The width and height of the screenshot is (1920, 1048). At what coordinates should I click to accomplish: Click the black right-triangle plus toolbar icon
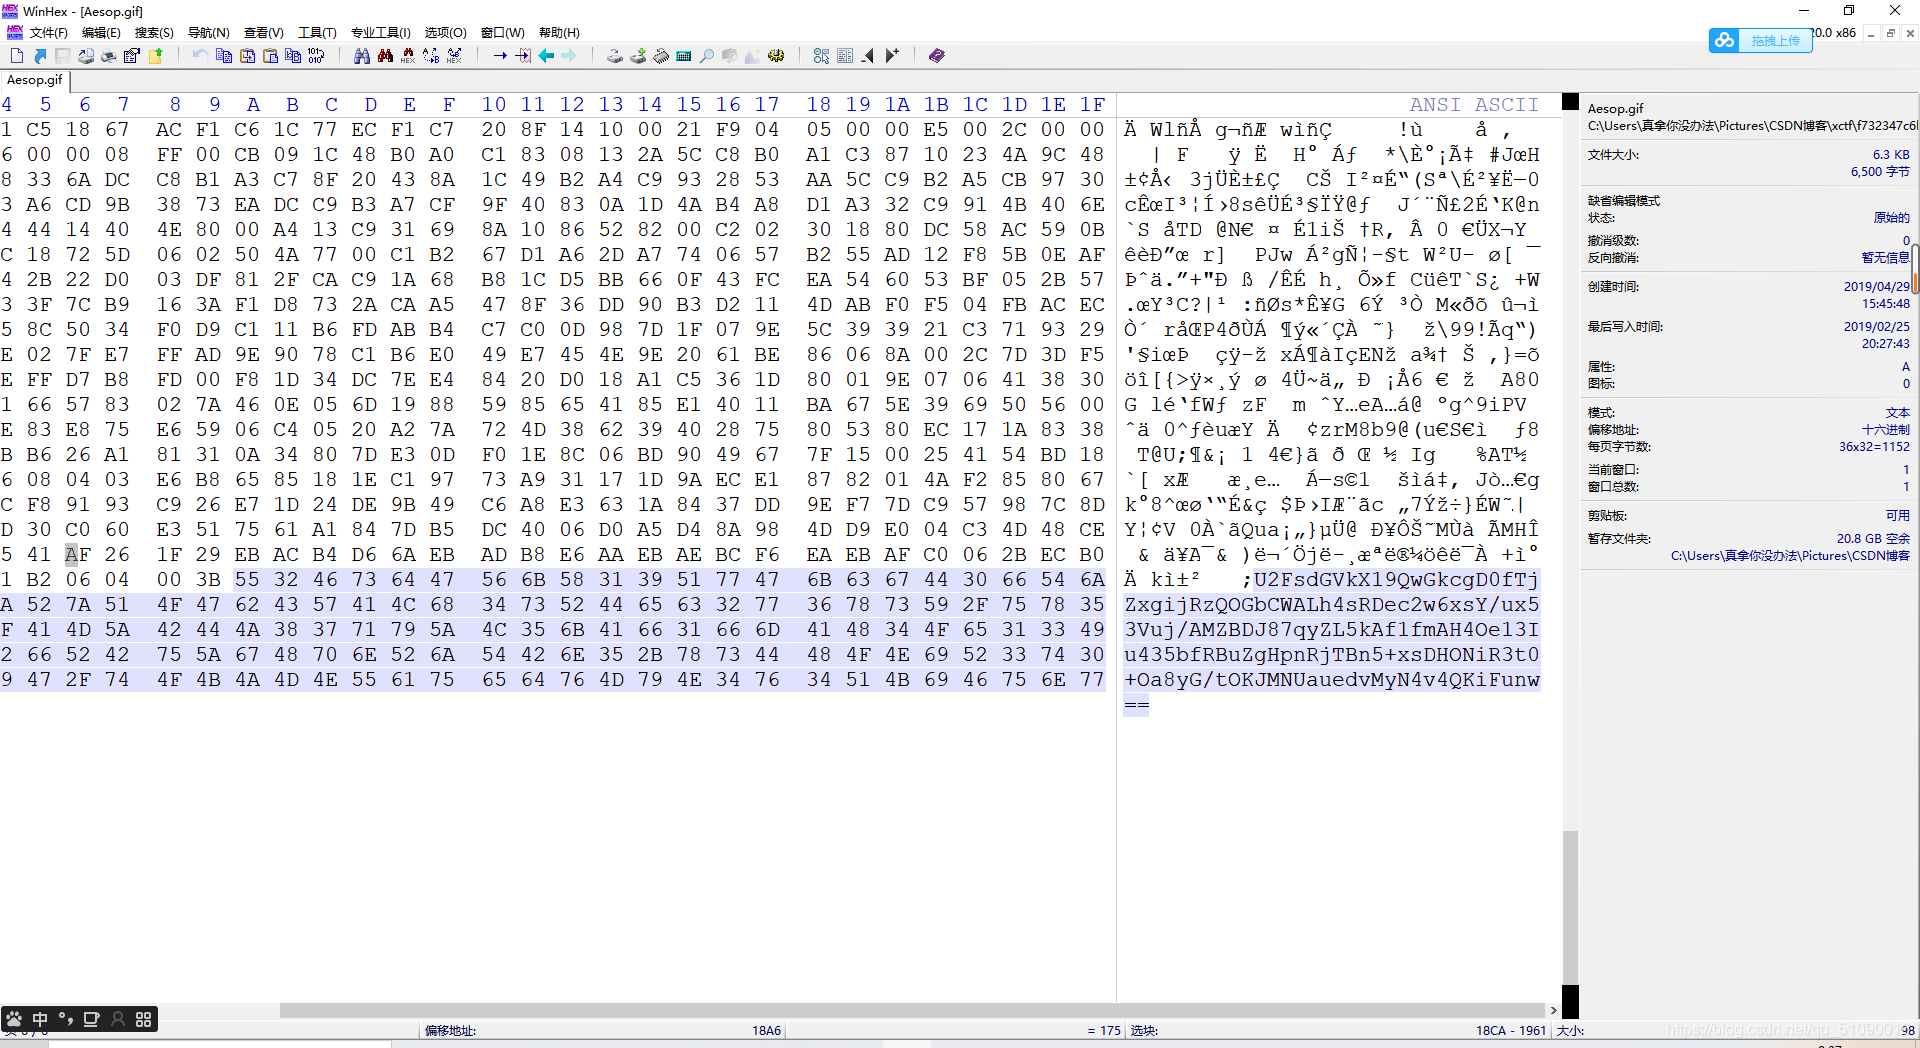coord(892,56)
